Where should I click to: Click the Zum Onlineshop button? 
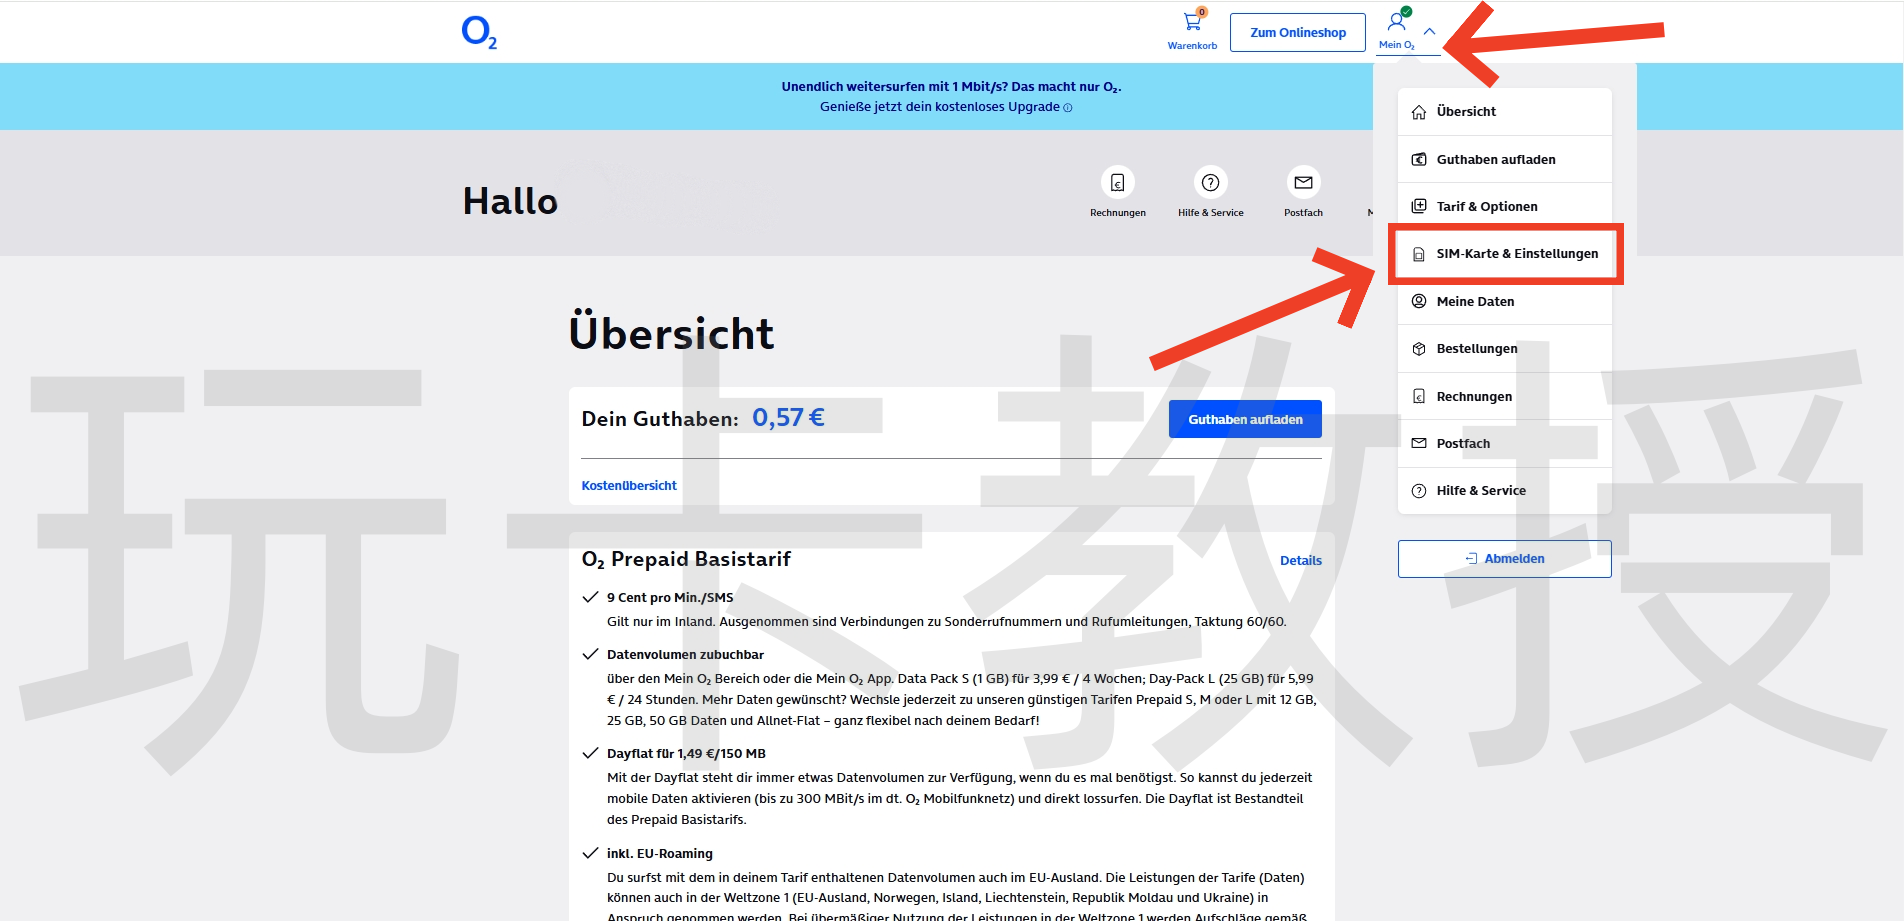(1298, 32)
